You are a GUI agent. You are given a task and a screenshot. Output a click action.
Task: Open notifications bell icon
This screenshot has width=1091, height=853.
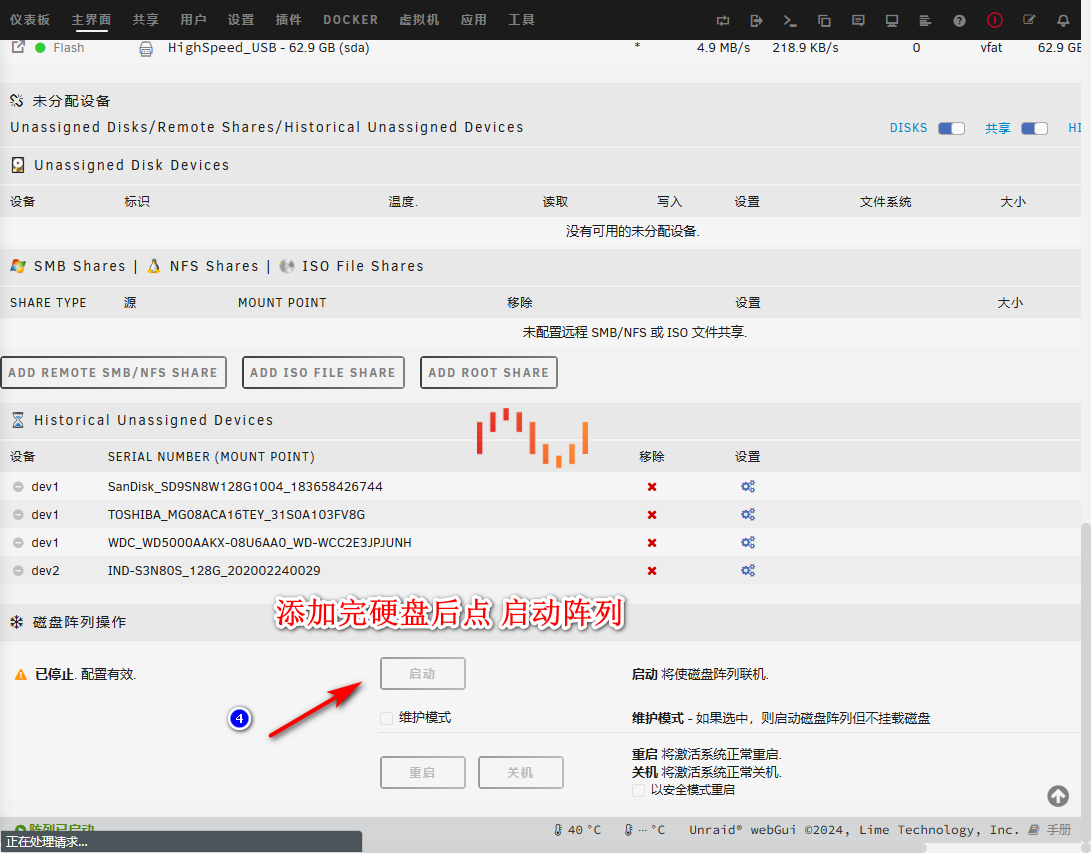[x=1063, y=20]
